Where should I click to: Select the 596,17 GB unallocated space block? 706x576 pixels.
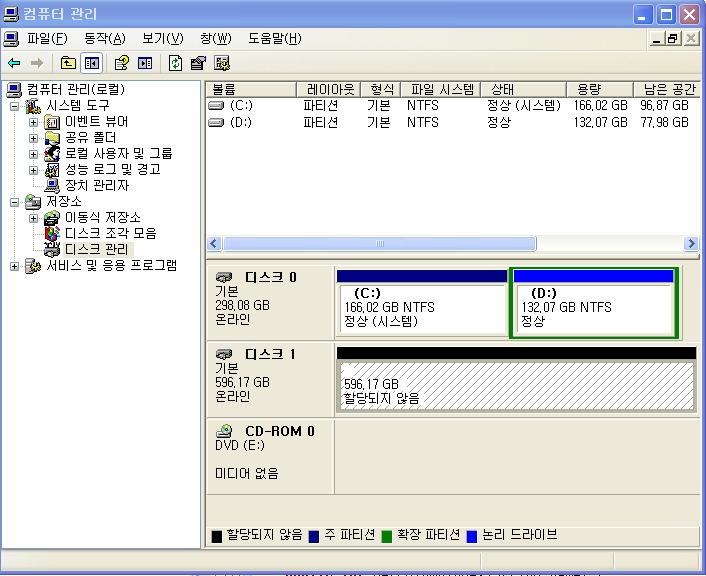coord(516,379)
